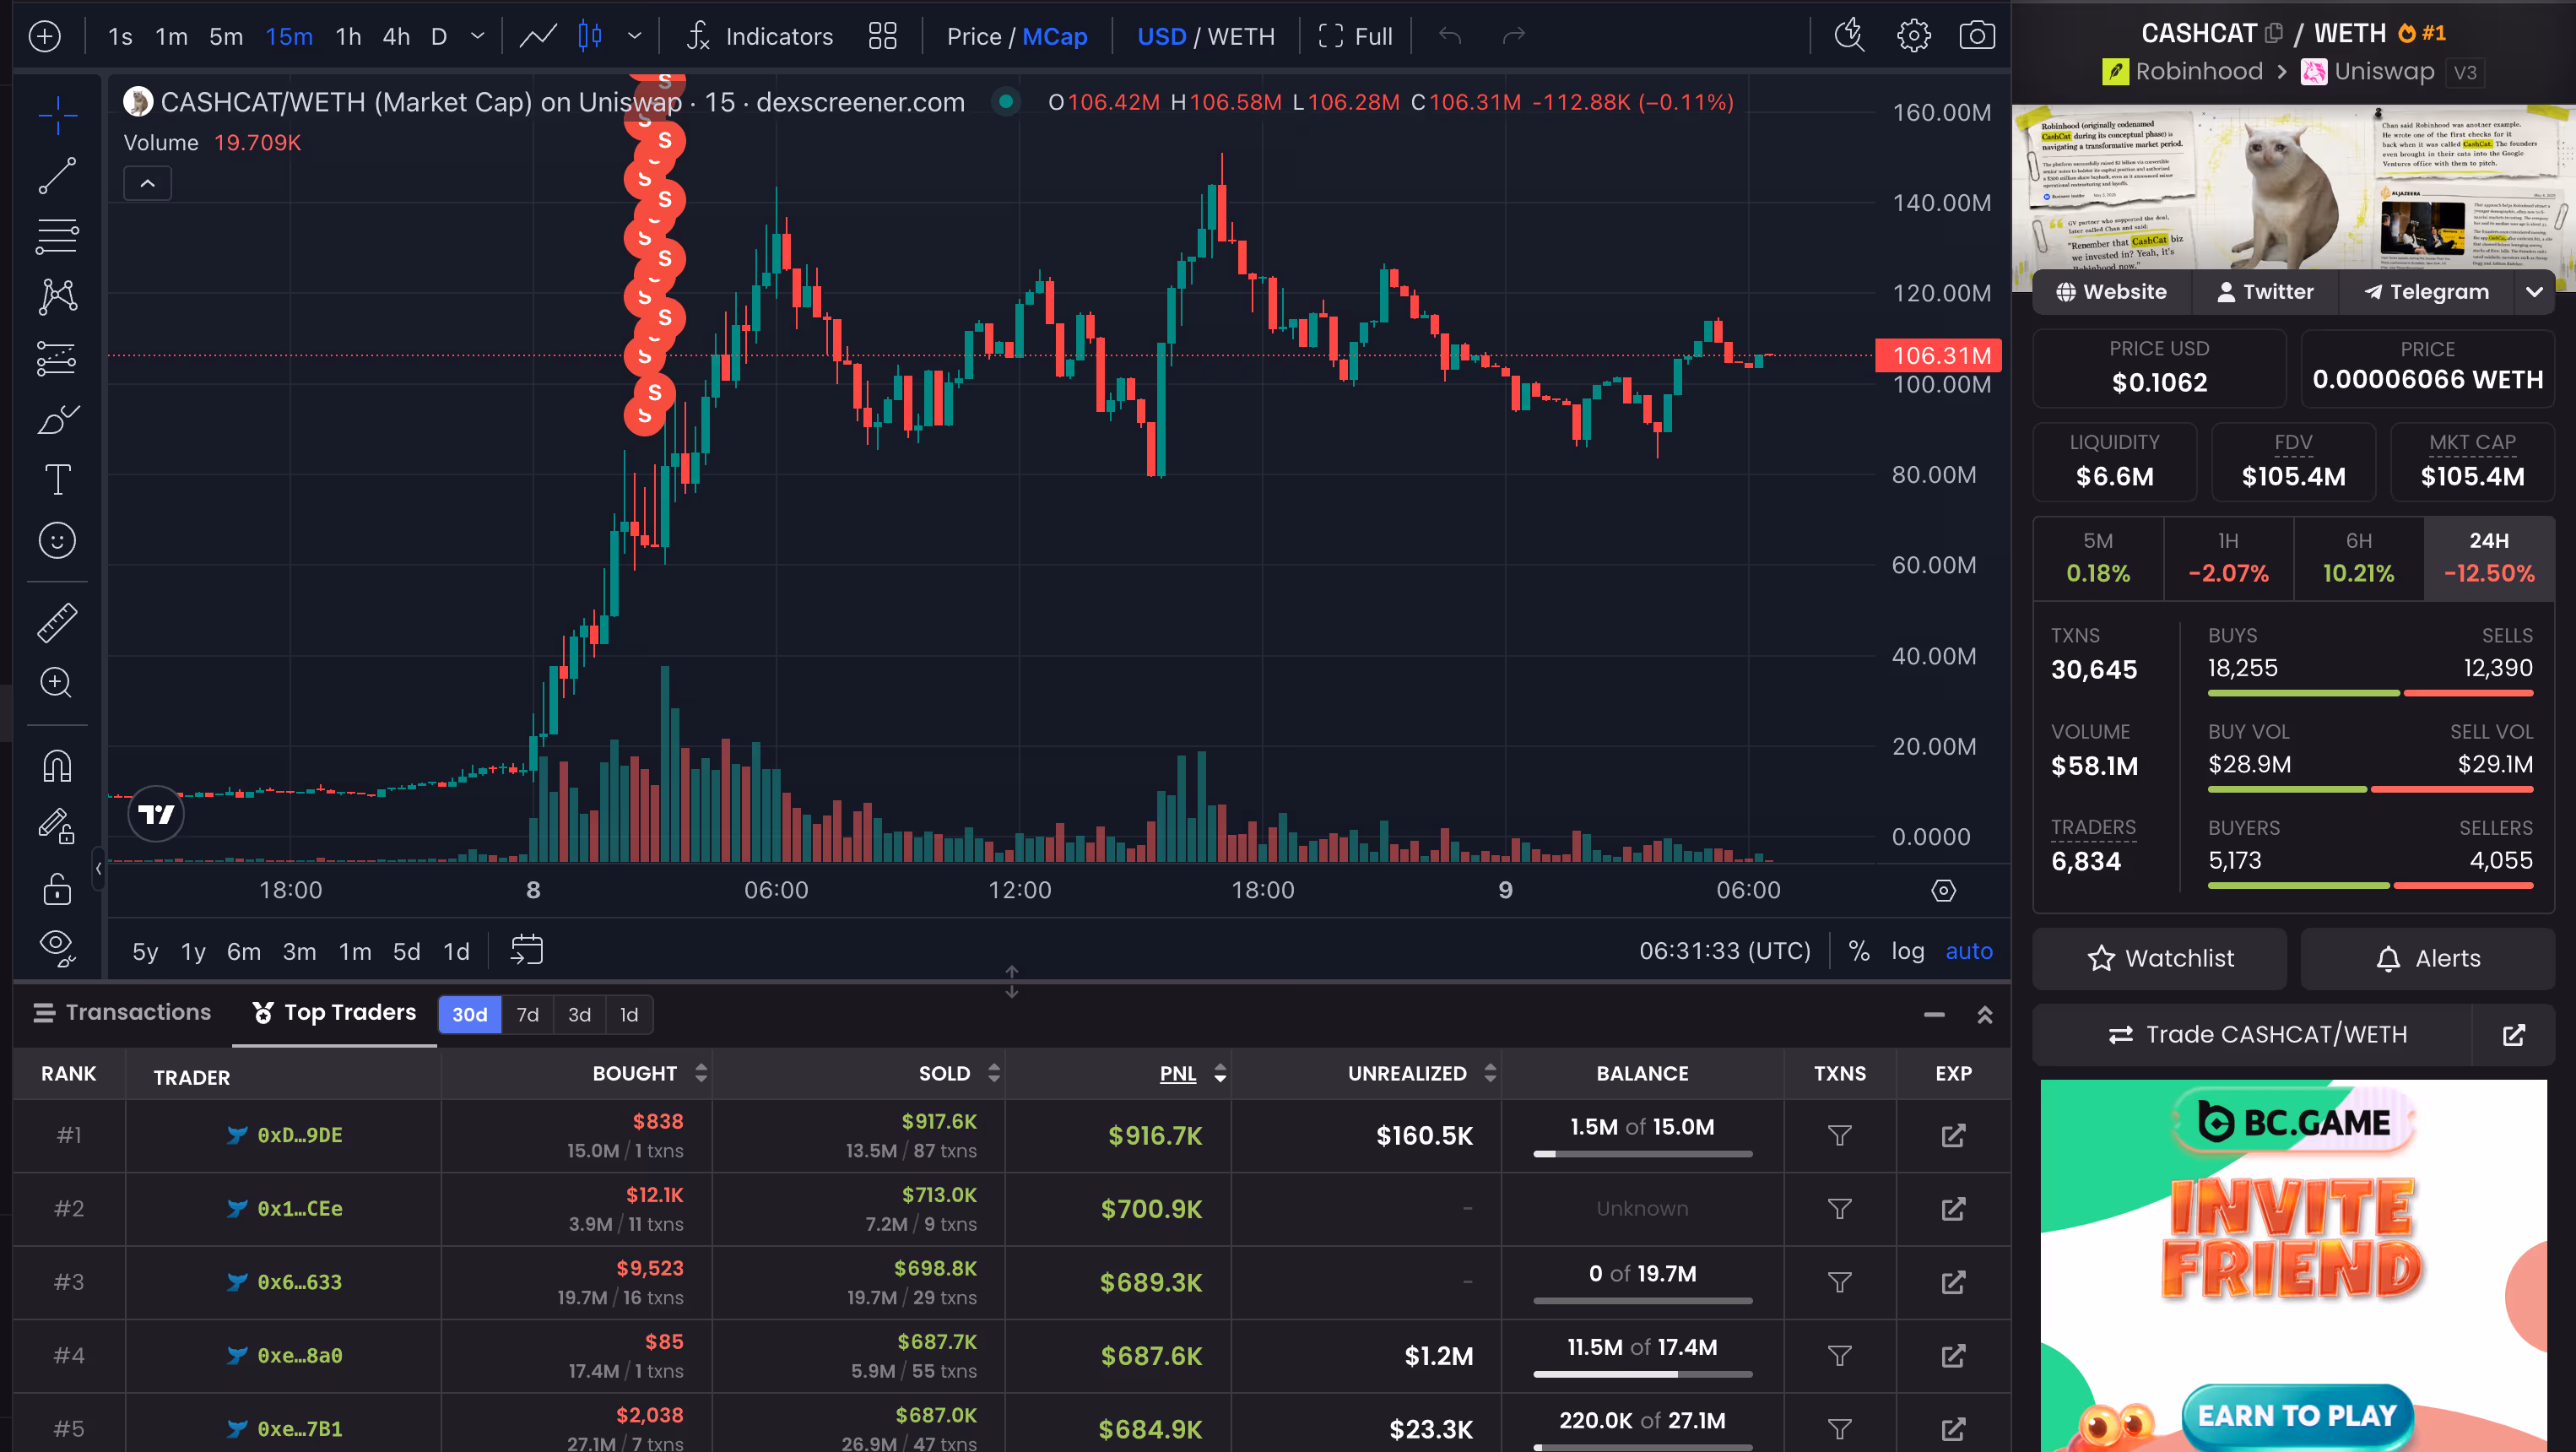
Task: Toggle log scale on chart
Action: tap(1907, 951)
